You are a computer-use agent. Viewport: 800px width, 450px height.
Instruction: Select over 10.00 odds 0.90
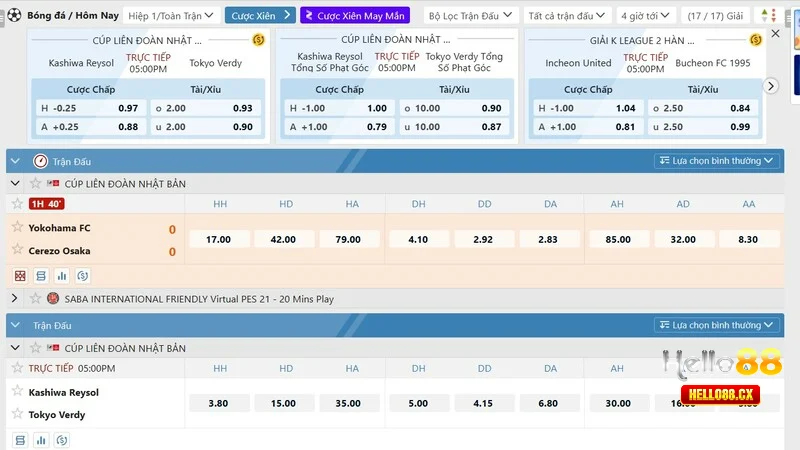454,108
